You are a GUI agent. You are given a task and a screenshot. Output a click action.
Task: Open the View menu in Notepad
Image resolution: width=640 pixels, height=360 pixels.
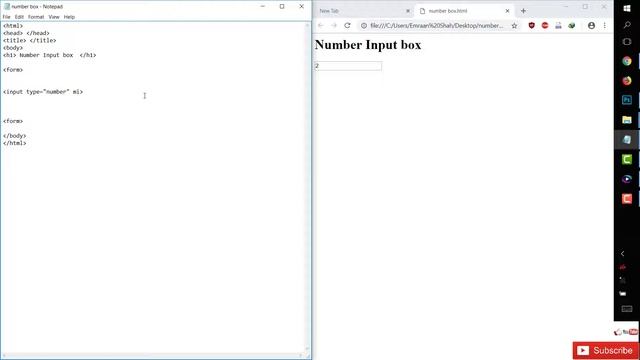coord(54,17)
